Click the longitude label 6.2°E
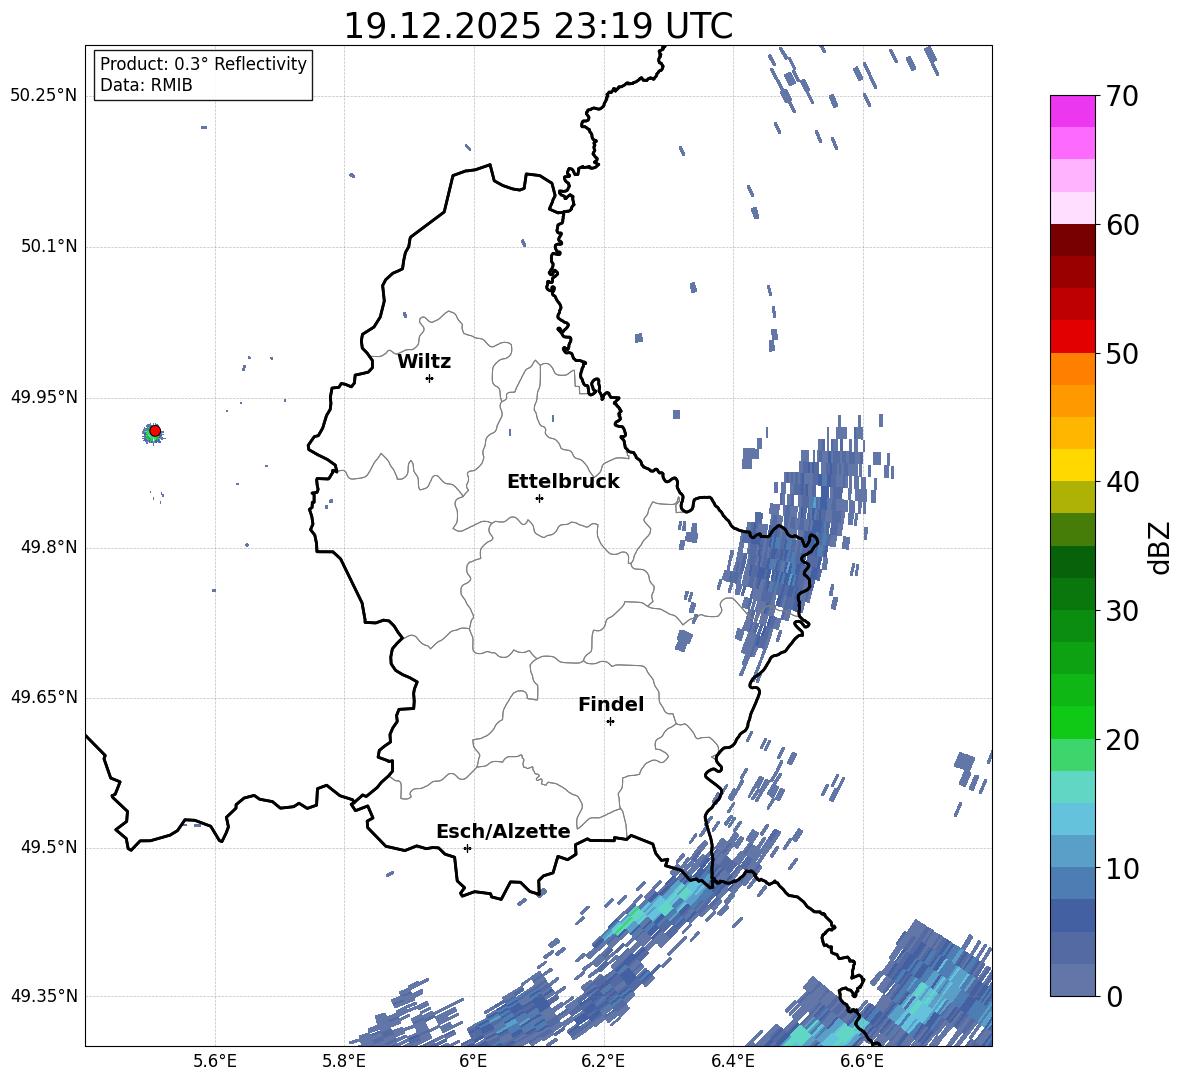The width and height of the screenshot is (1184, 1081). click(x=603, y=1061)
